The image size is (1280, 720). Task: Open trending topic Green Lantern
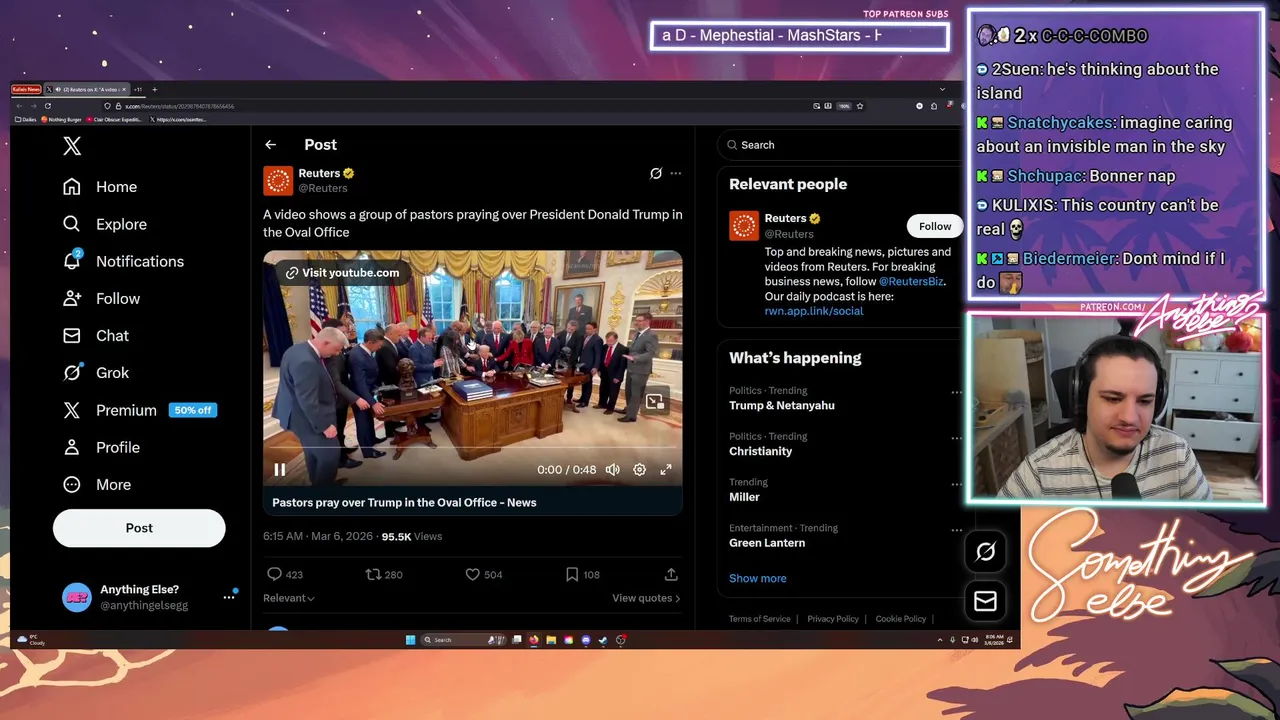click(767, 543)
